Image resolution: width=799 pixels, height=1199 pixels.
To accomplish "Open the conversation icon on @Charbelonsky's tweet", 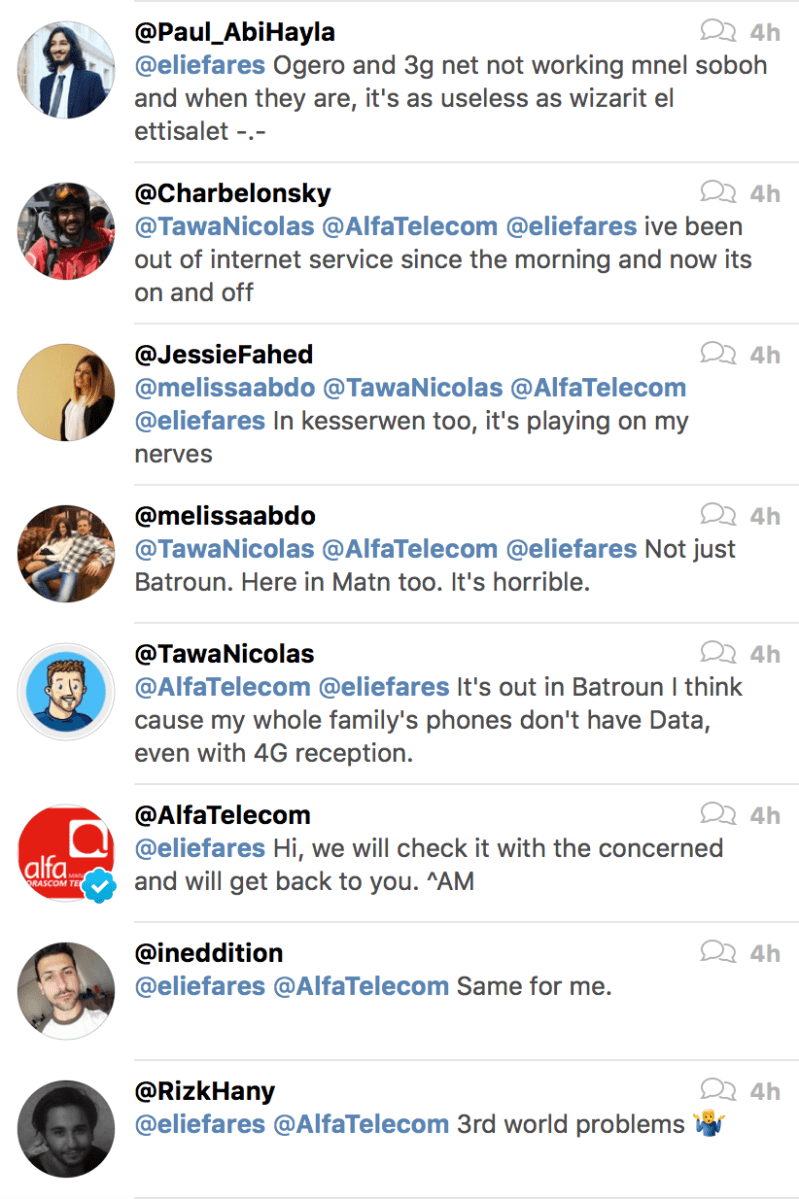I will [x=718, y=192].
